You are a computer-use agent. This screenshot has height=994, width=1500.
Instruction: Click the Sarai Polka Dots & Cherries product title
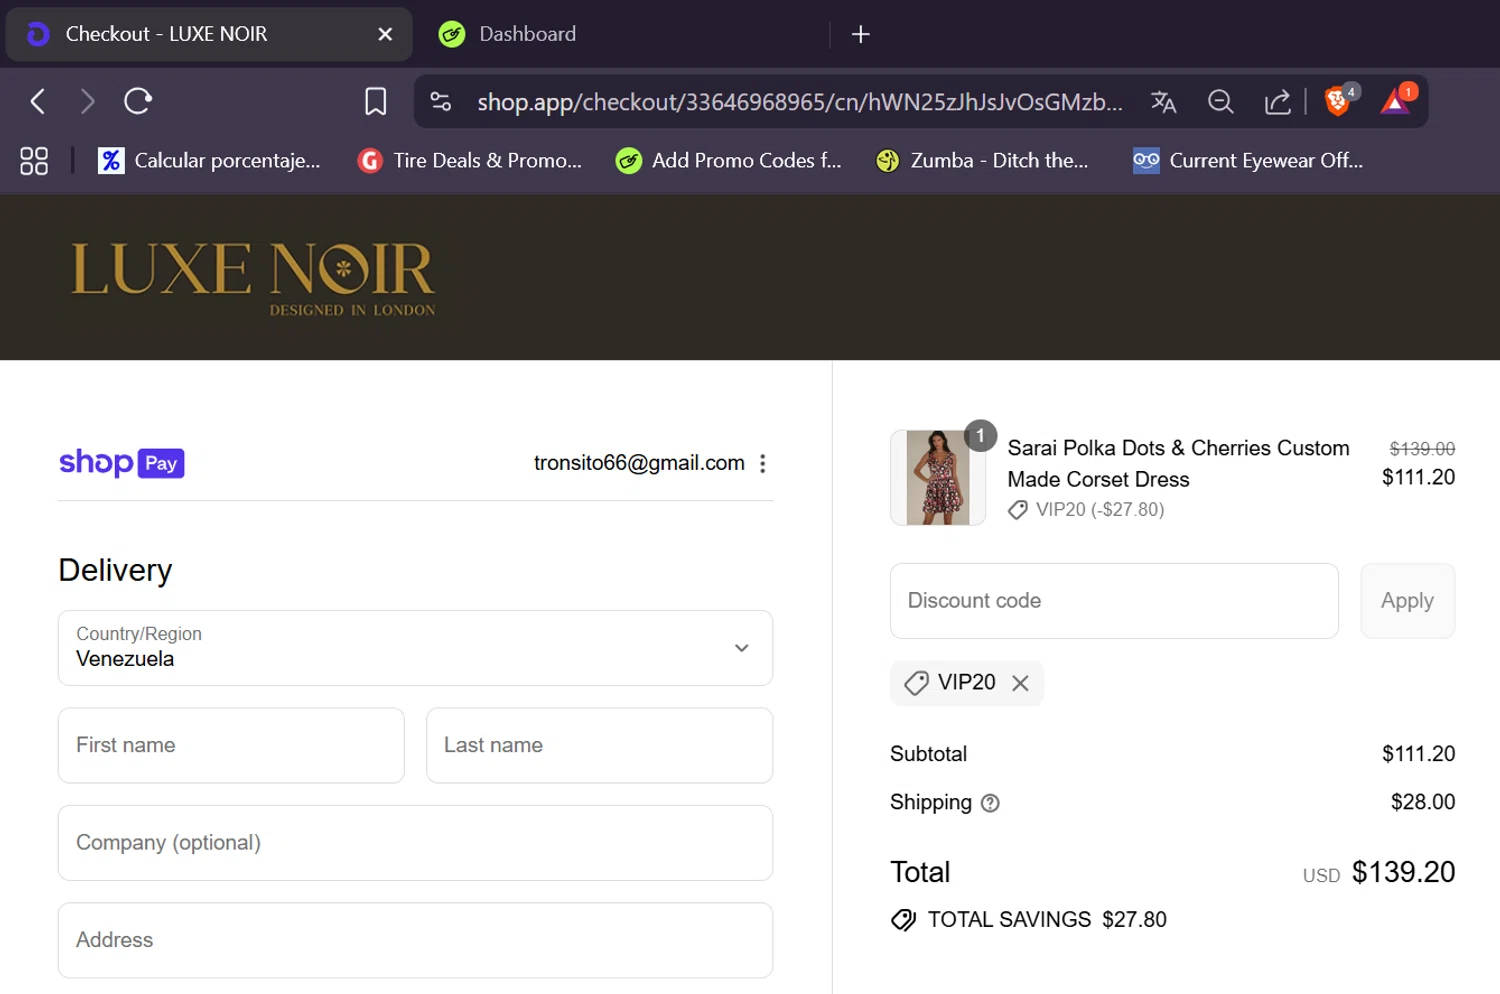click(1178, 464)
